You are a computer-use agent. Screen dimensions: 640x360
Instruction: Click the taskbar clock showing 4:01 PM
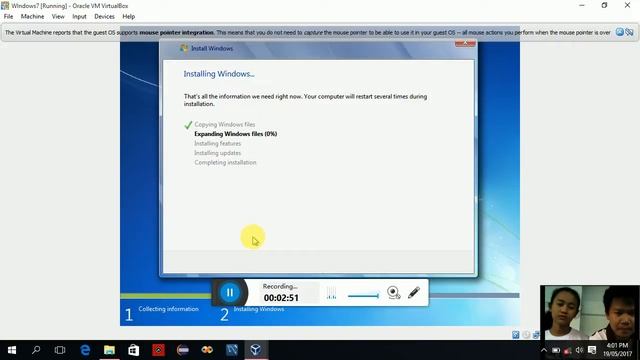pos(618,350)
